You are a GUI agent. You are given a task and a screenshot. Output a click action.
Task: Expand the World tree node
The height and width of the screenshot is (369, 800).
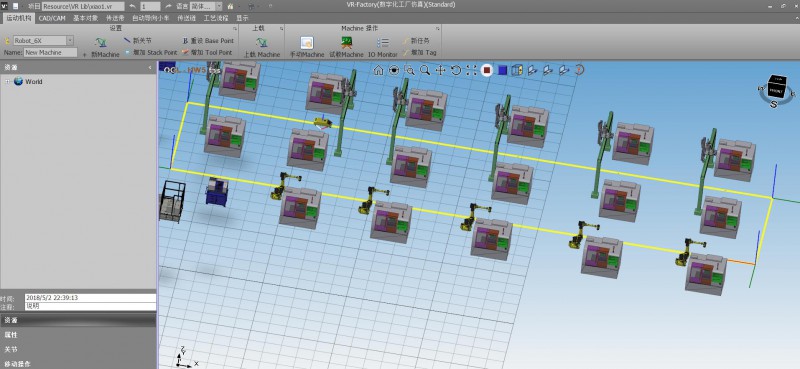8,82
